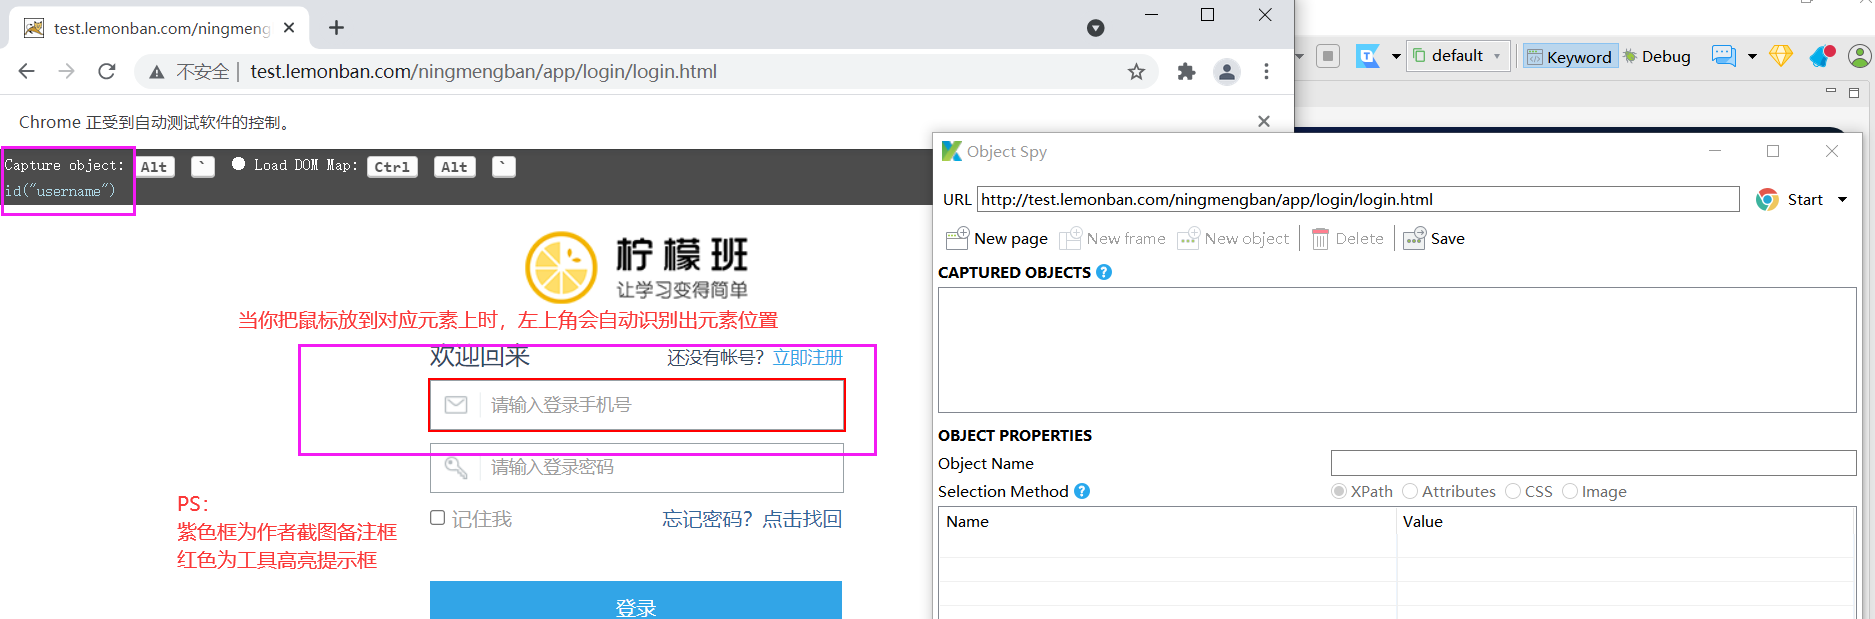The image size is (1875, 619).
Task: Open the Chrome extensions puzzle icon
Action: 1186,71
